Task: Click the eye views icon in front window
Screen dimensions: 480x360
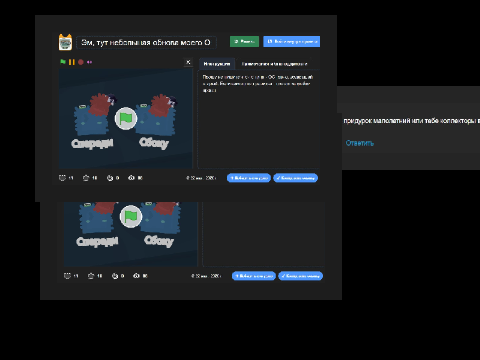Action: (131, 178)
